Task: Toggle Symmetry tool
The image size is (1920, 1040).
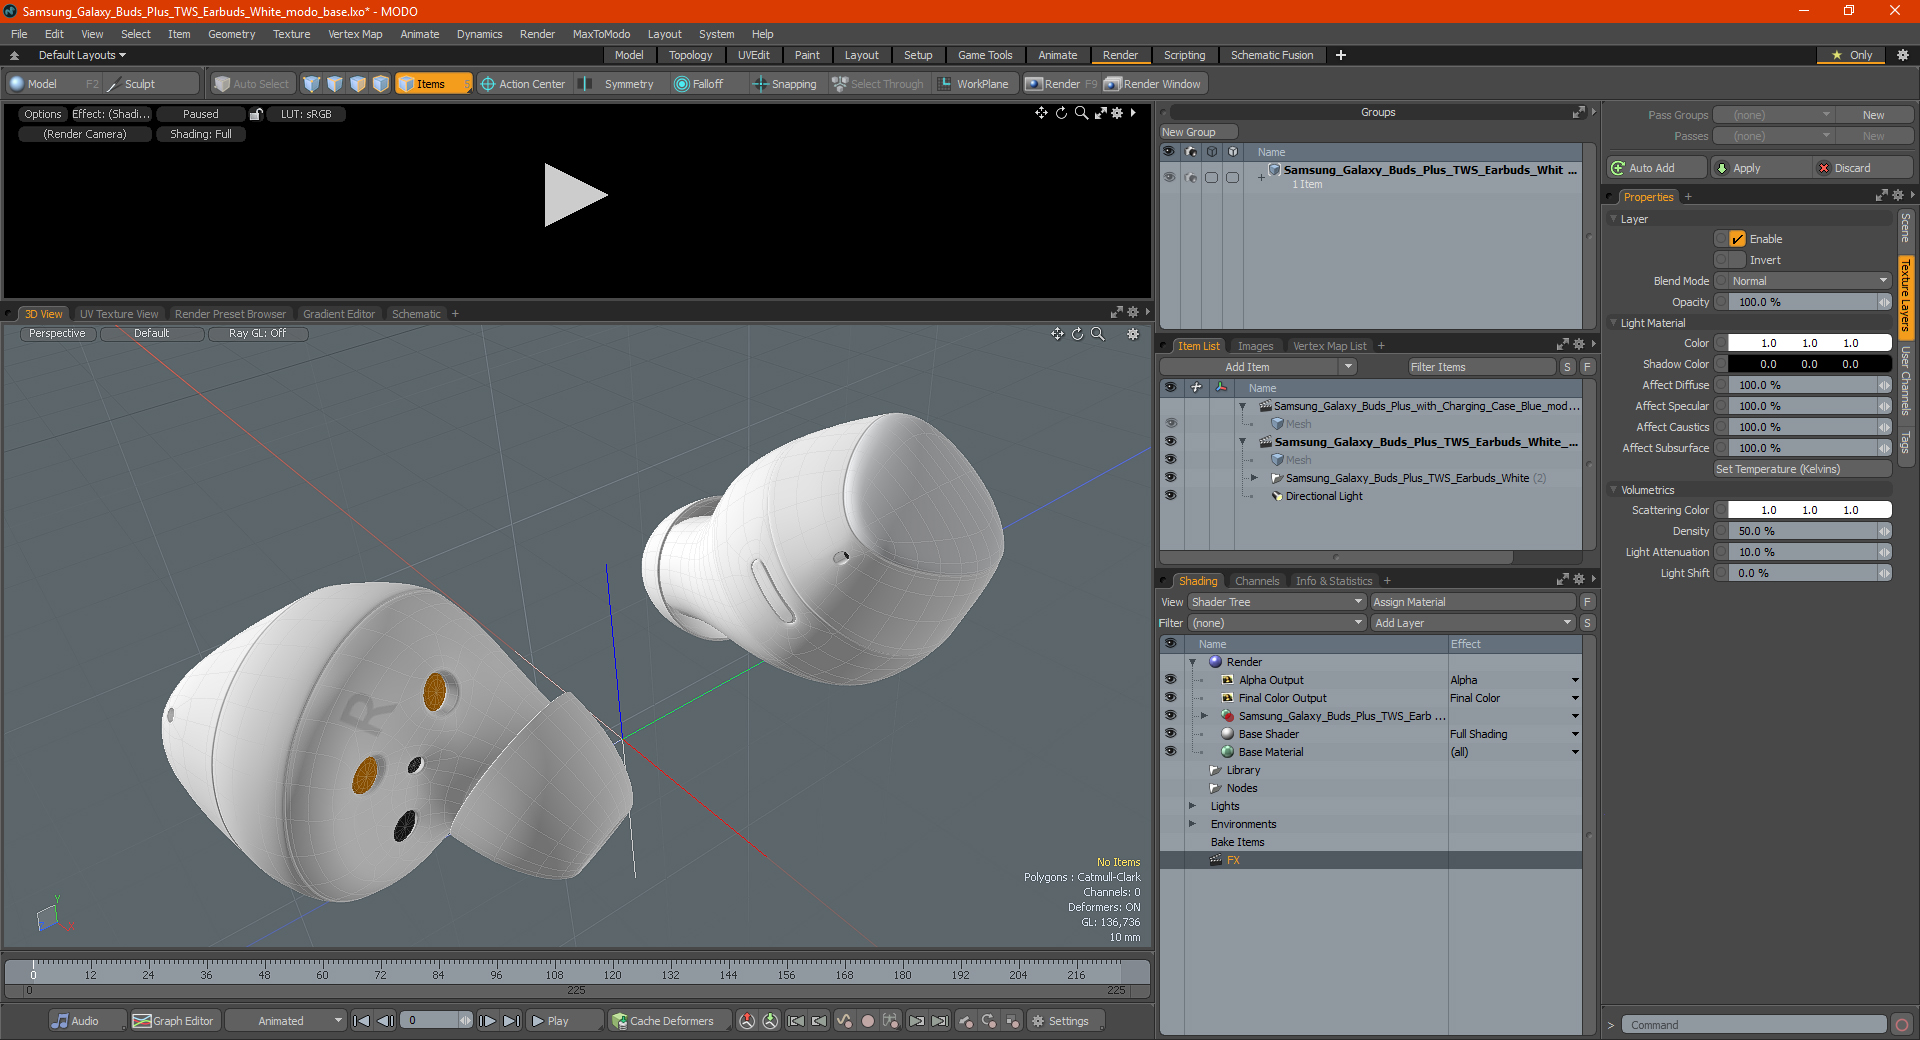Action: tap(619, 84)
